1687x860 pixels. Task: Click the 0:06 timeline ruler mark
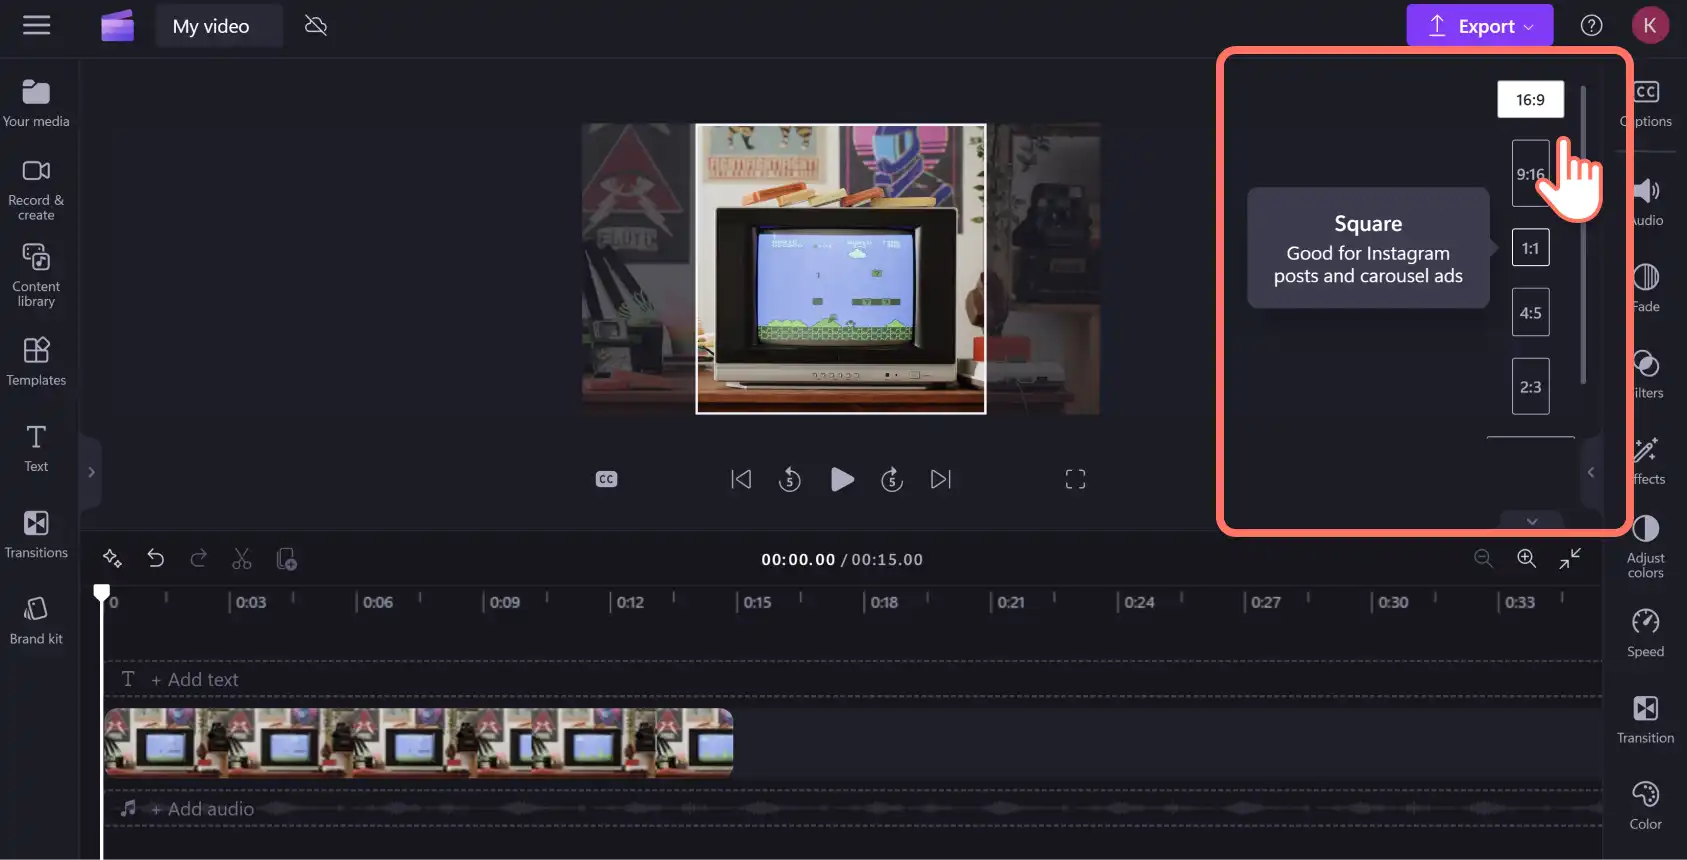click(x=377, y=602)
